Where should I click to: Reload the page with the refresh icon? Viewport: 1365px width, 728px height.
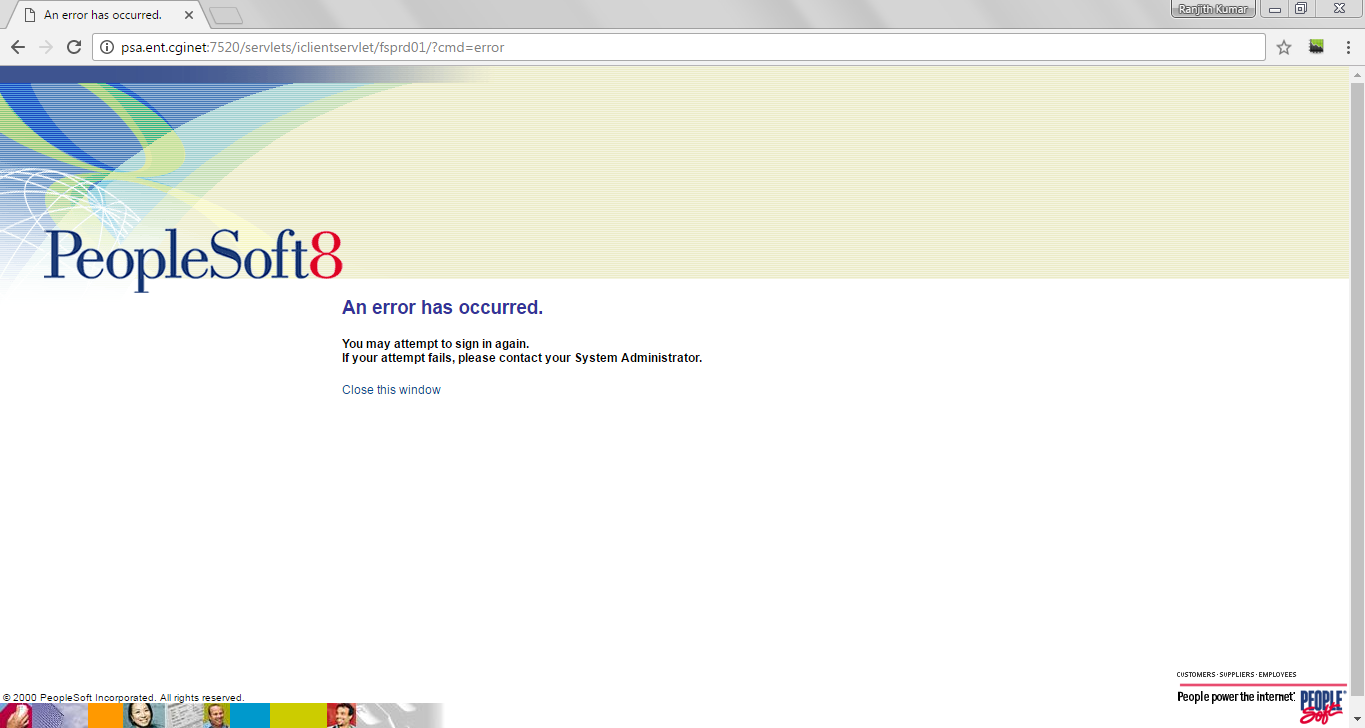[x=74, y=47]
